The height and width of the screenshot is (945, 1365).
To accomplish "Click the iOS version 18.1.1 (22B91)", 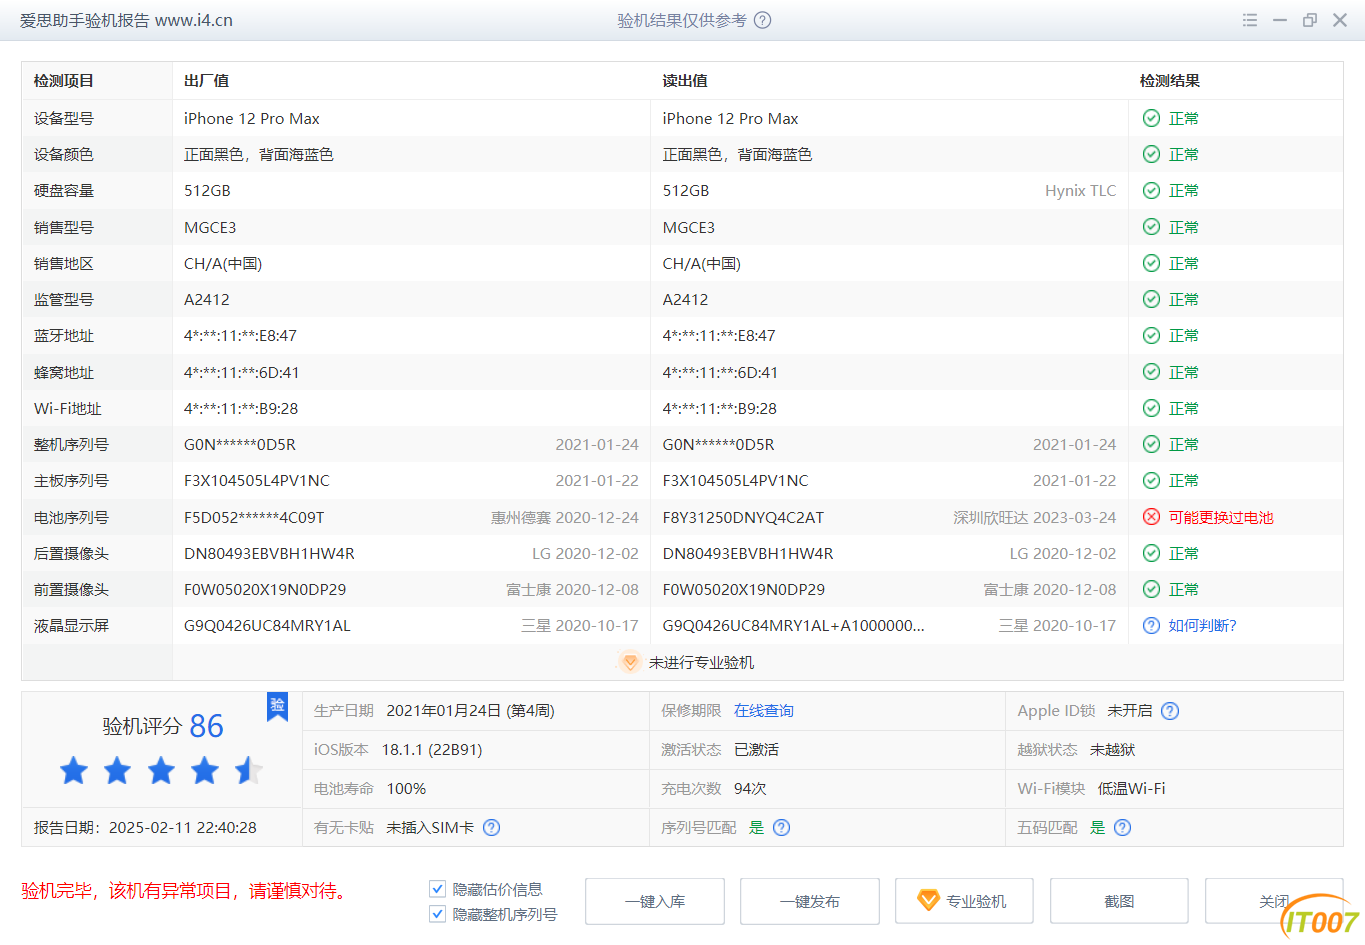I will (x=432, y=749).
